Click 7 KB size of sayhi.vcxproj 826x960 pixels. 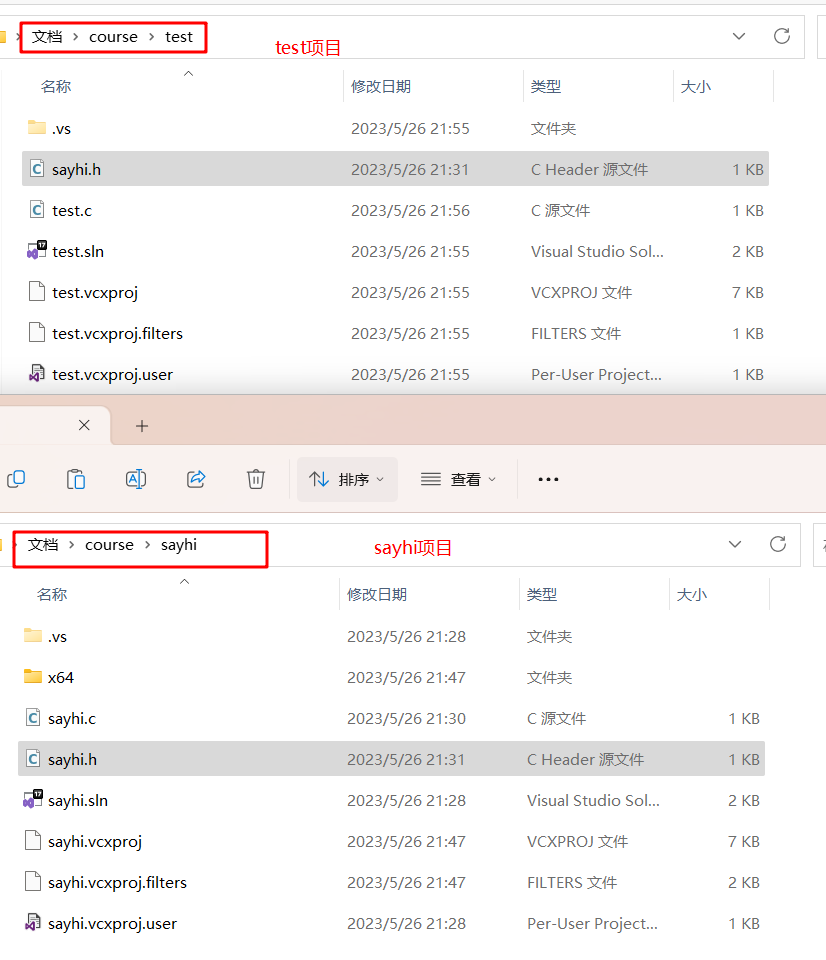[744, 841]
